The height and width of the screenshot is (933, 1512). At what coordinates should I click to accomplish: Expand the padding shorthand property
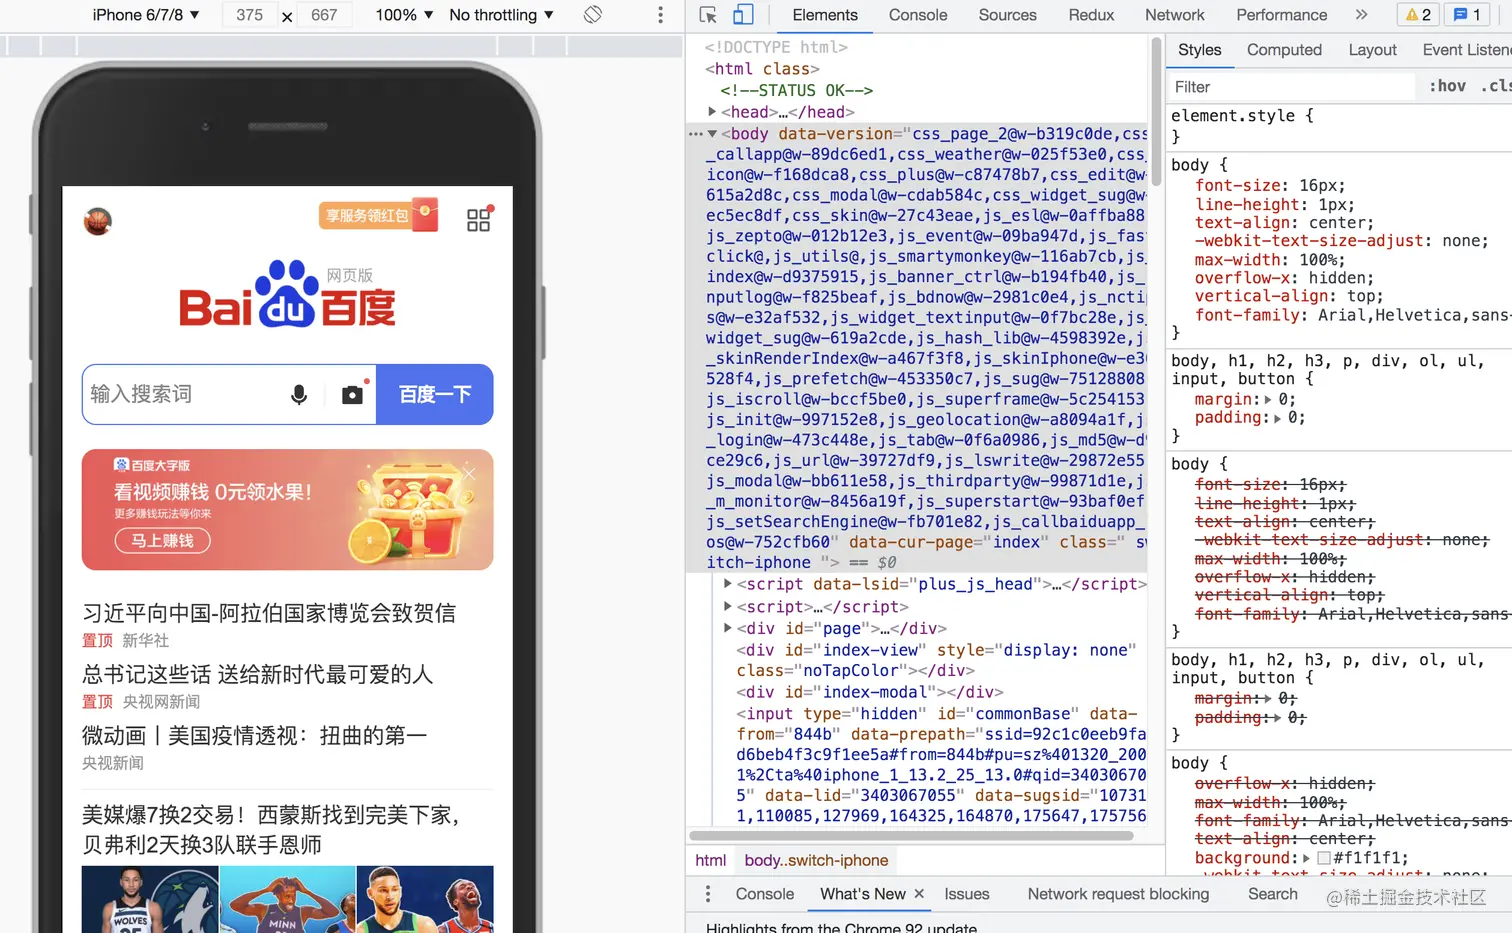[x=1277, y=418]
